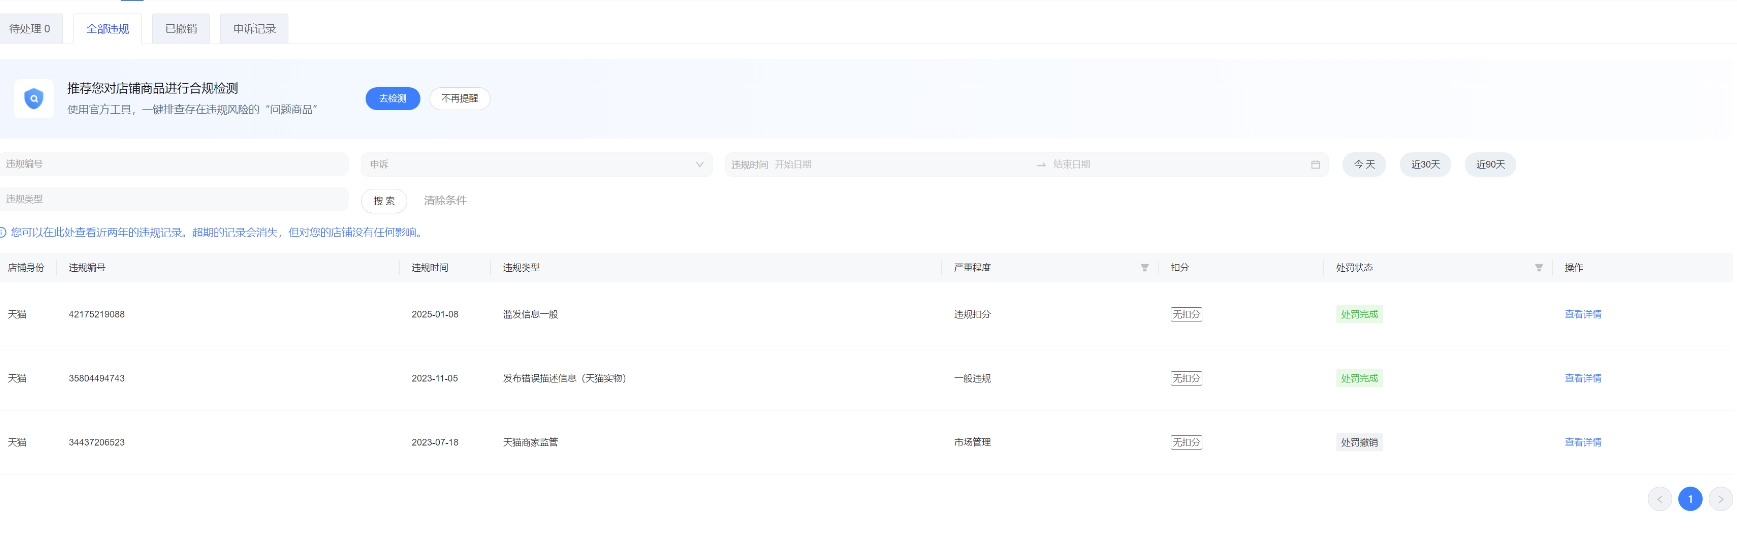Open the calendar icon in date range

[1315, 165]
